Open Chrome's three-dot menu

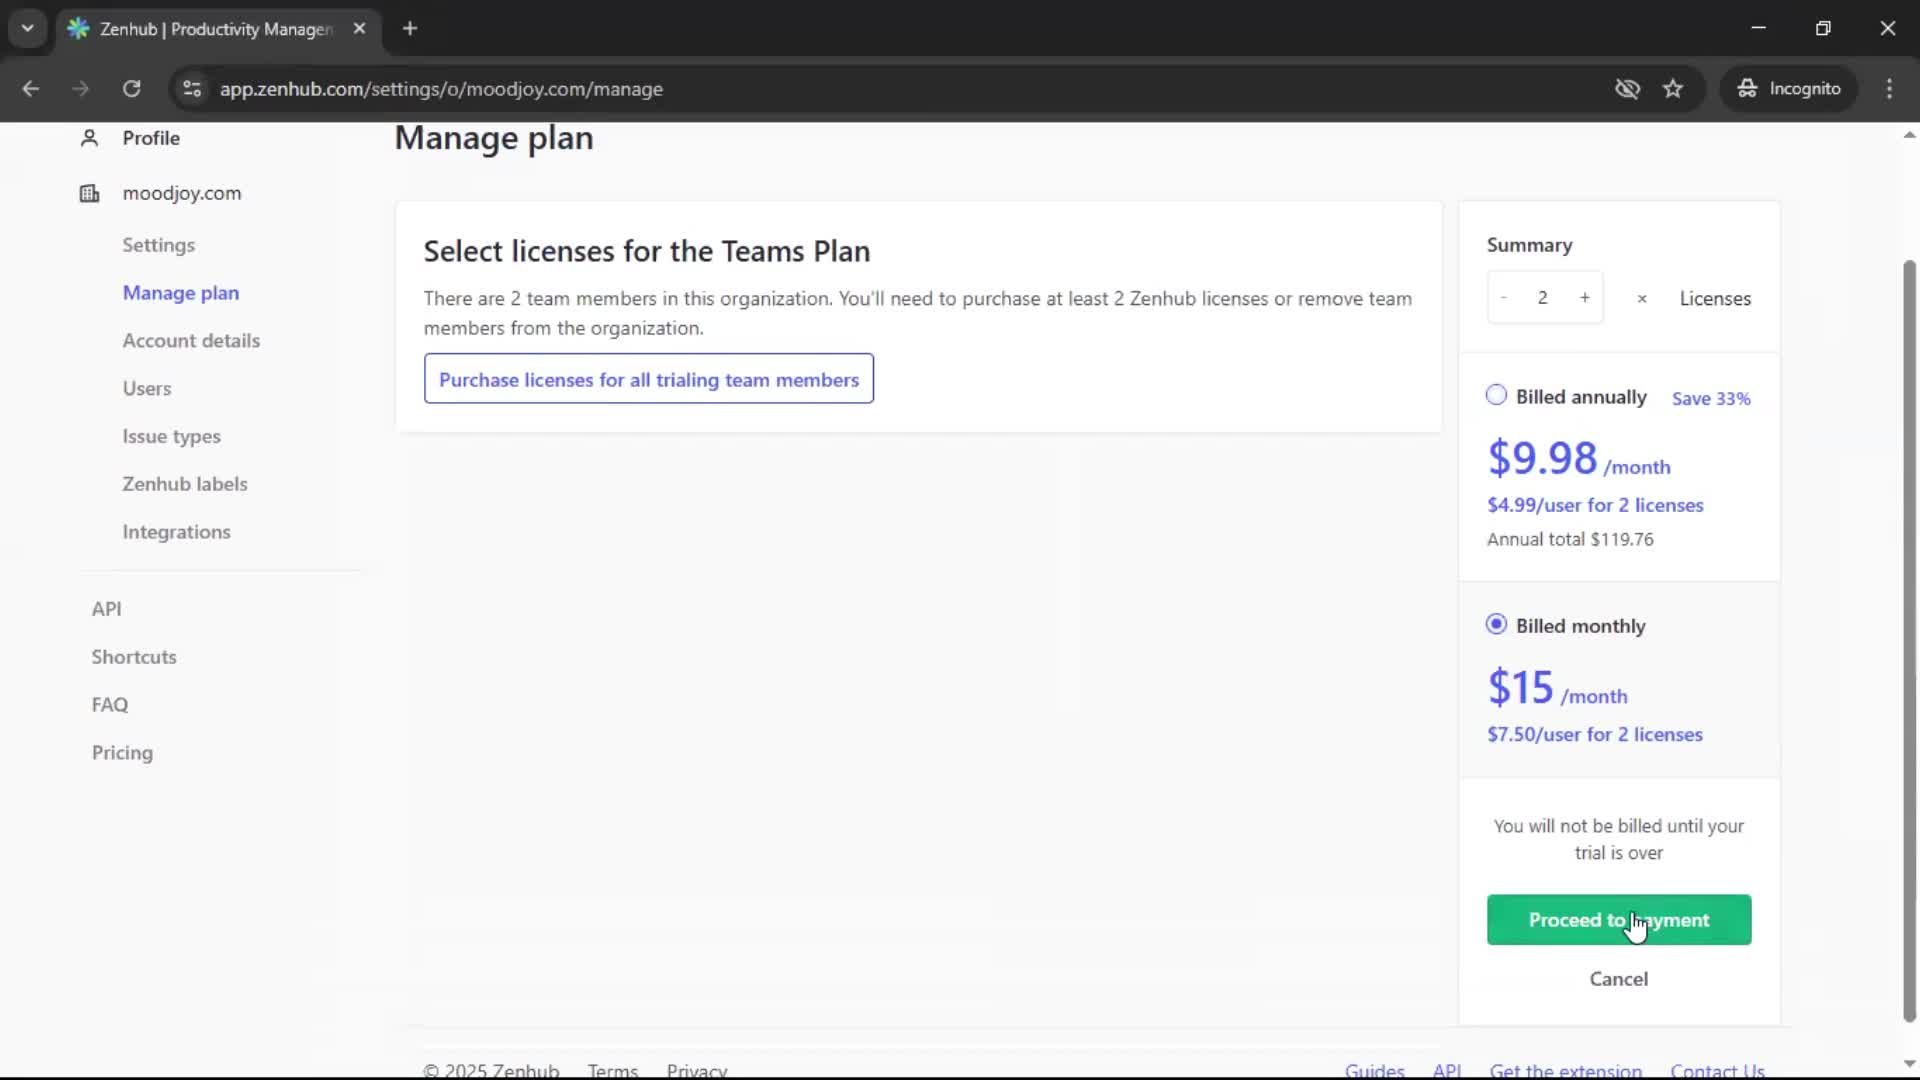coord(1890,89)
